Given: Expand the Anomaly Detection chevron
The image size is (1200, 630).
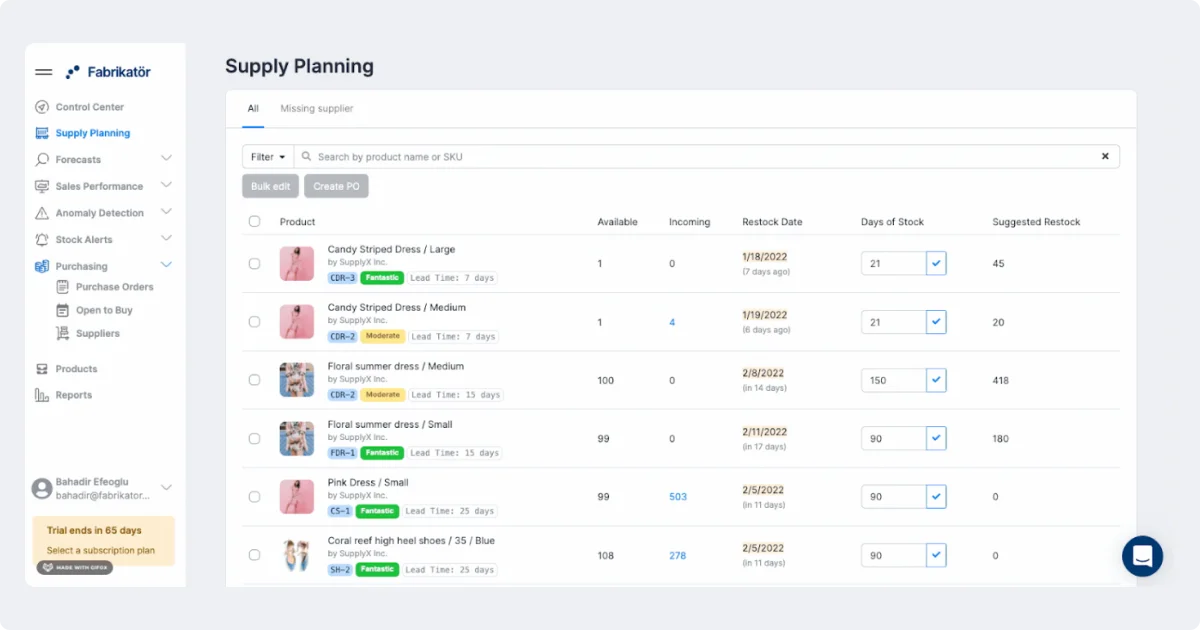Looking at the screenshot, I should point(166,212).
